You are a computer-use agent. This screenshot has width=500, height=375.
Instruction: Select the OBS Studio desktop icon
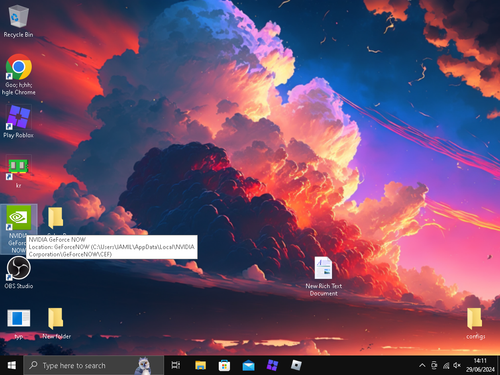(18, 272)
